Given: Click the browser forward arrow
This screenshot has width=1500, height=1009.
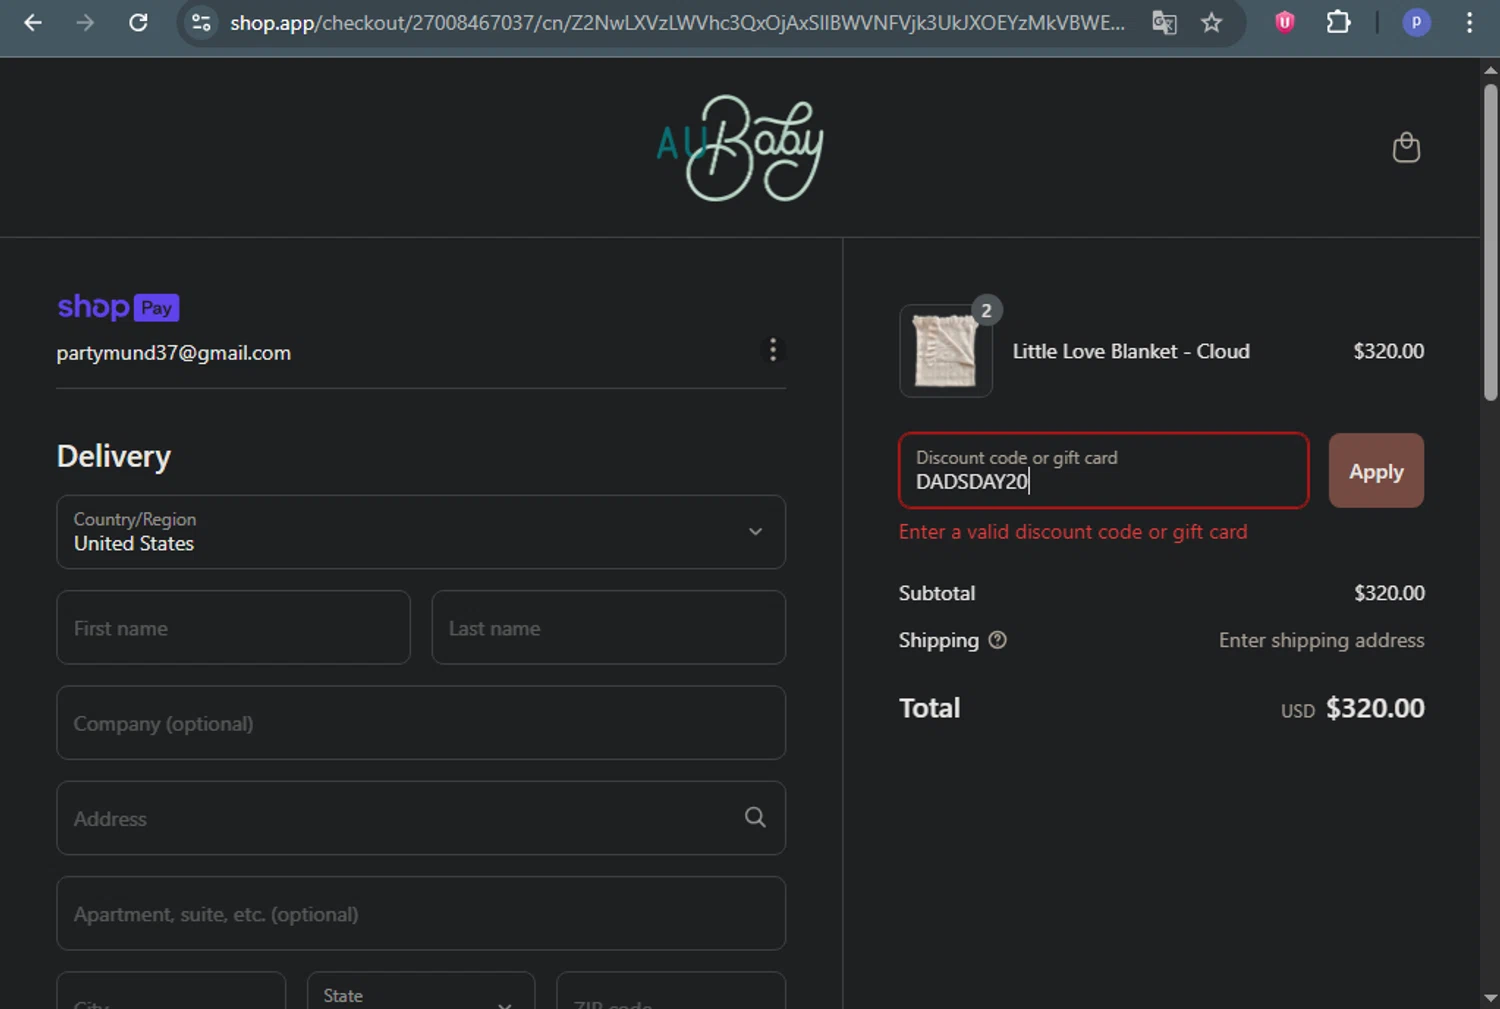Looking at the screenshot, I should coord(85,22).
